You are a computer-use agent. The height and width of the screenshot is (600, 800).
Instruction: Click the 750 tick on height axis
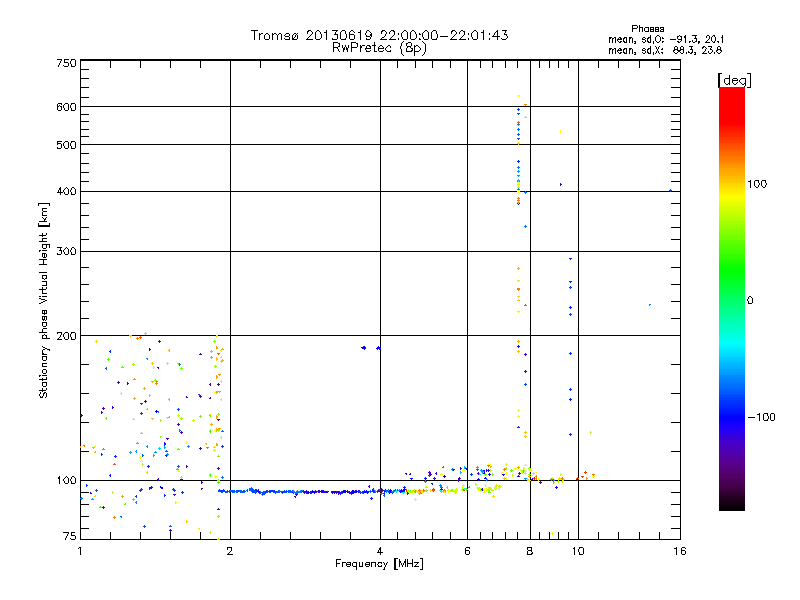66,63
